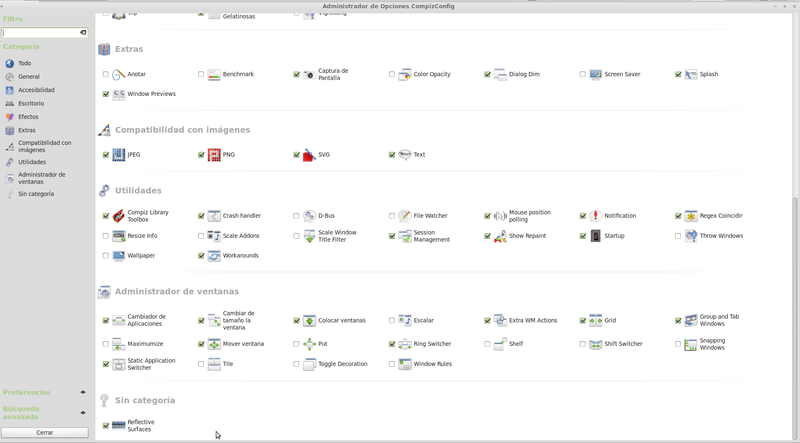
Task: Open the Wallpaper plugin icon
Action: (x=119, y=256)
